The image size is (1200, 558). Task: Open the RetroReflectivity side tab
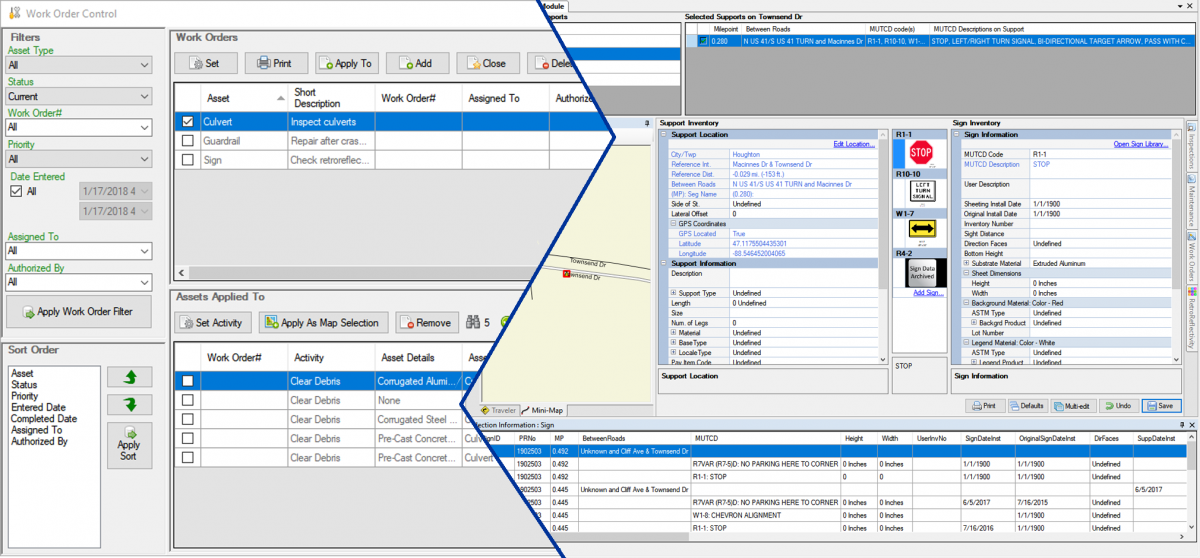point(1191,320)
